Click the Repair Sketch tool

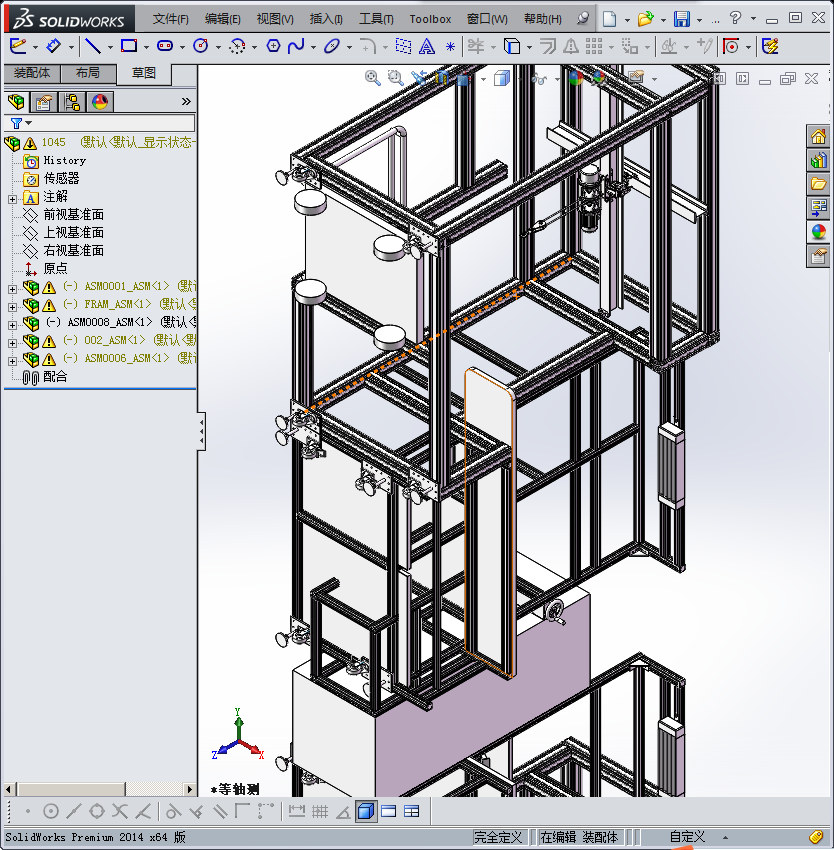[704, 46]
